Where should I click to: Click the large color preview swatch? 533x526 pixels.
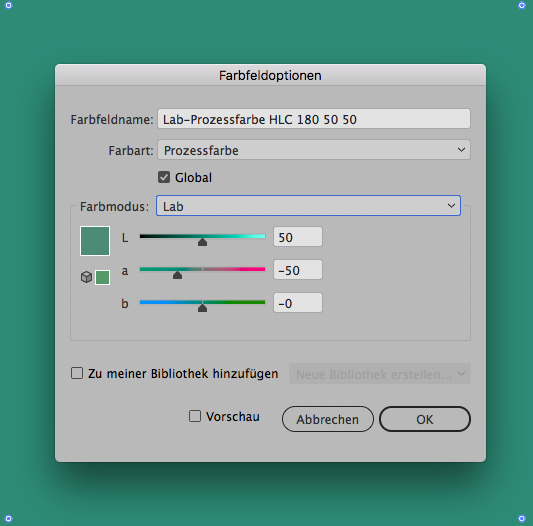[x=95, y=241]
